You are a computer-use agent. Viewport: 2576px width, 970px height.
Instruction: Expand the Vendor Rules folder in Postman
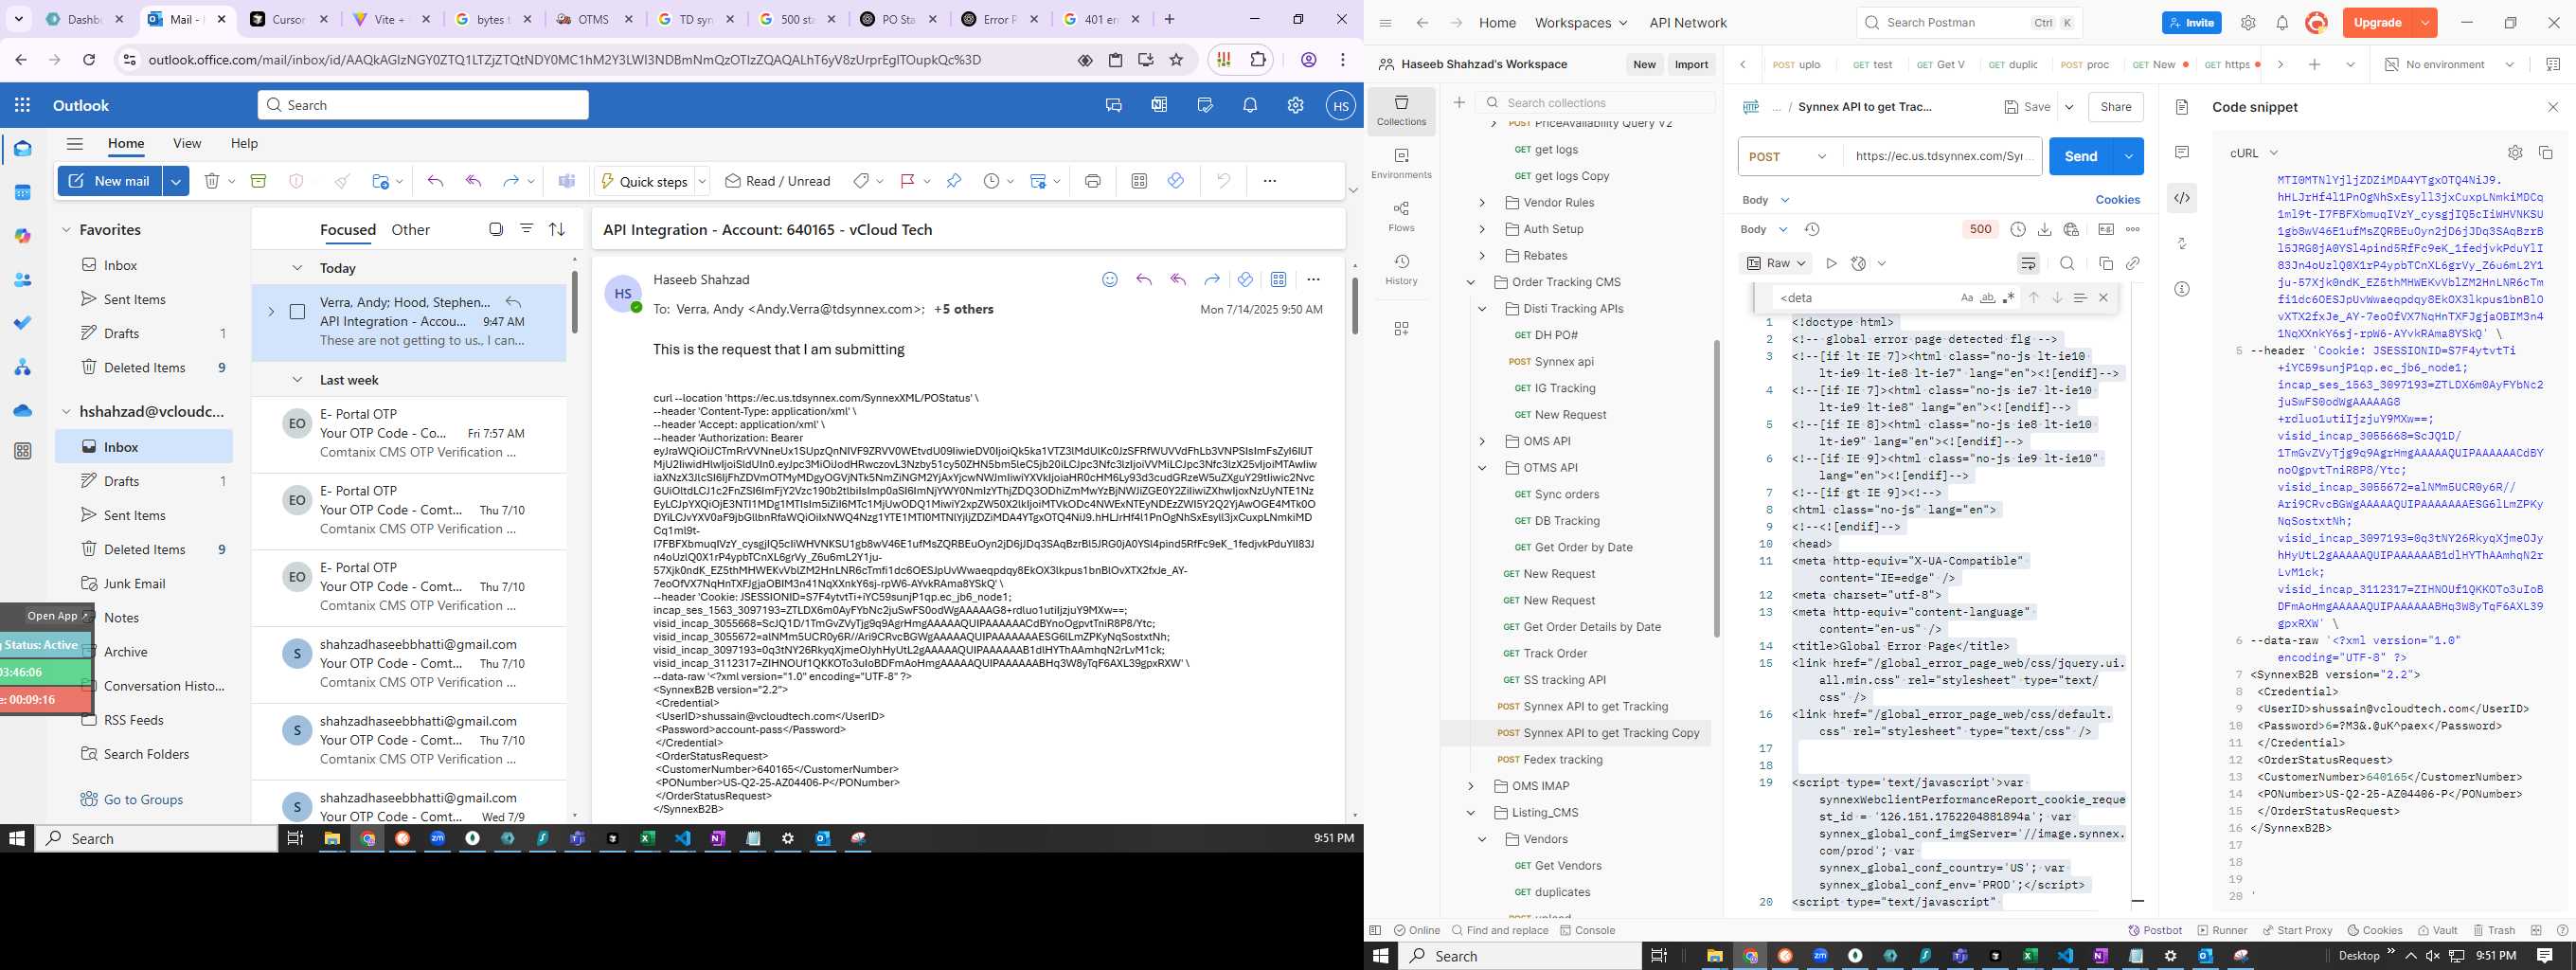pos(1482,203)
